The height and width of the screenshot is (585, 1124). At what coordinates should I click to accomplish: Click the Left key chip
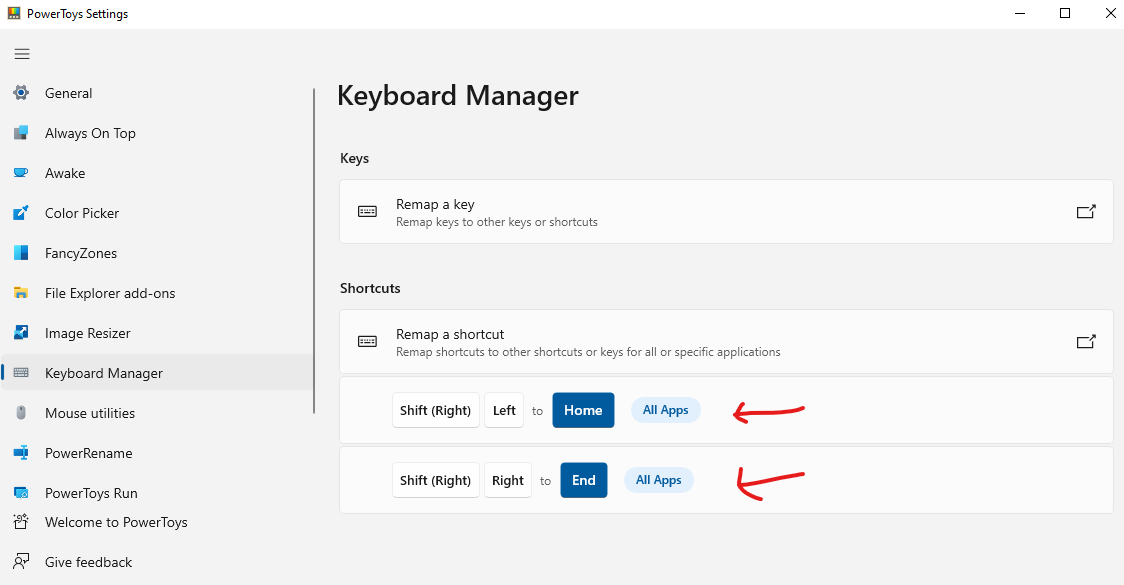click(x=504, y=410)
